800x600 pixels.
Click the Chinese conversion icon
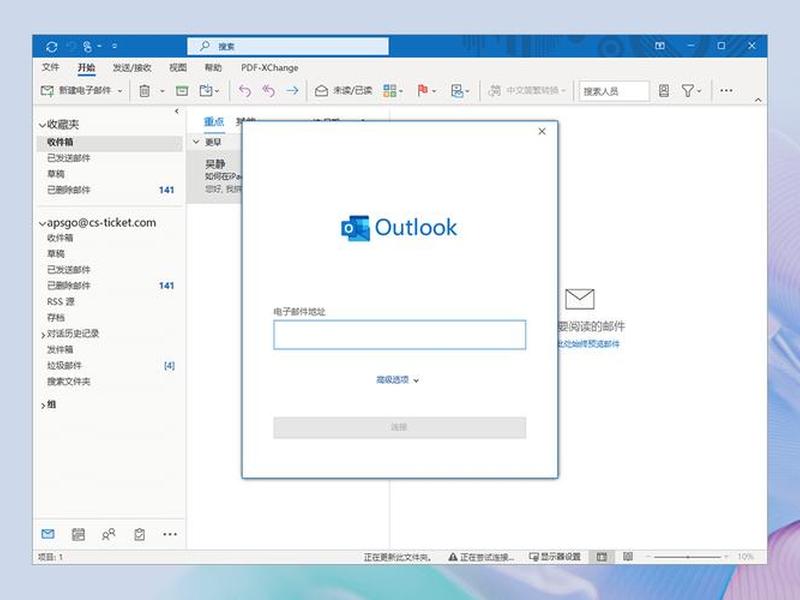(494, 91)
